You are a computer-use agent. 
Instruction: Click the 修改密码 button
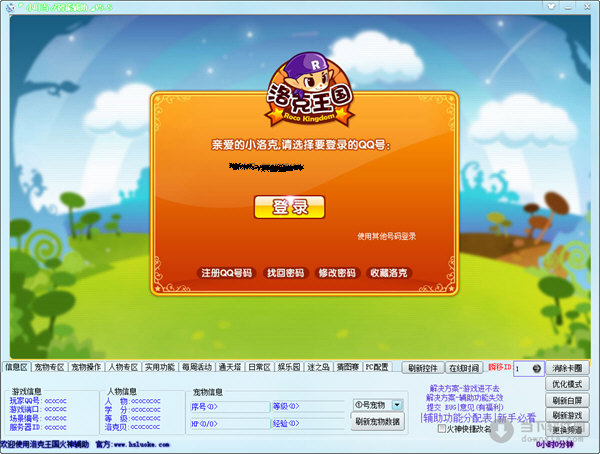337,273
